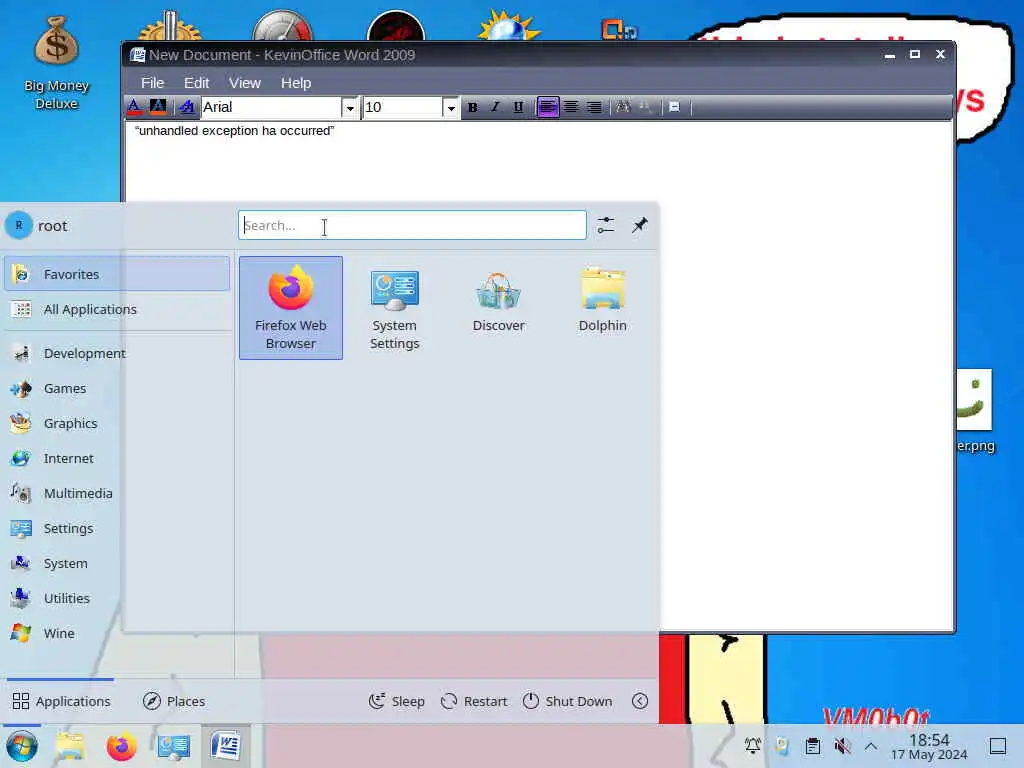Click the launcher Search field
This screenshot has height=768, width=1024.
coord(412,225)
